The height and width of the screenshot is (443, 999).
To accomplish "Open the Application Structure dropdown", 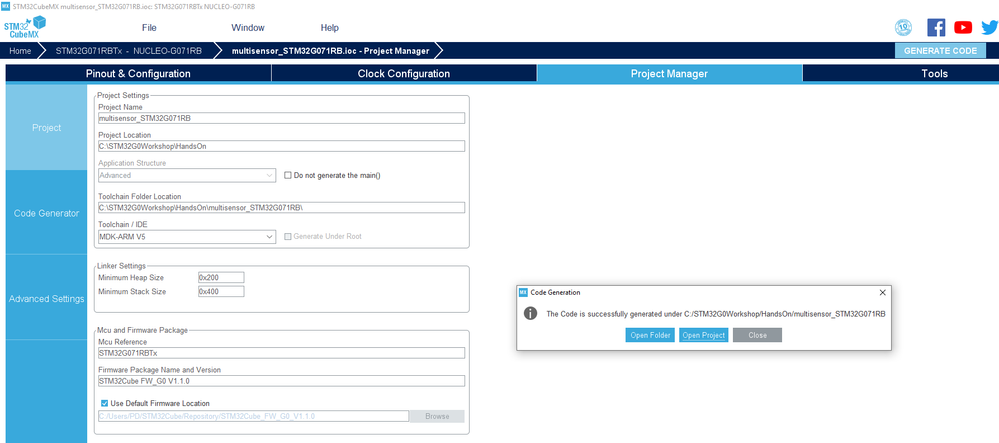I will point(187,175).
